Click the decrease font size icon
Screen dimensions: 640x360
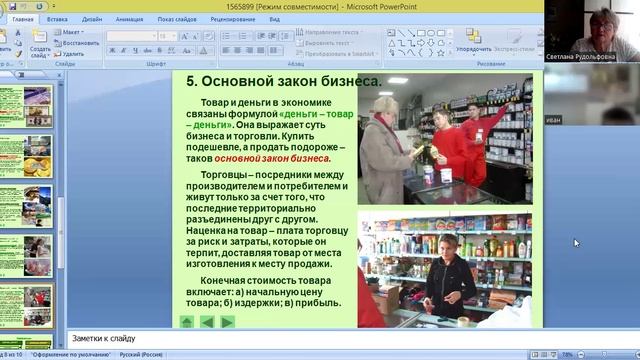(196, 36)
